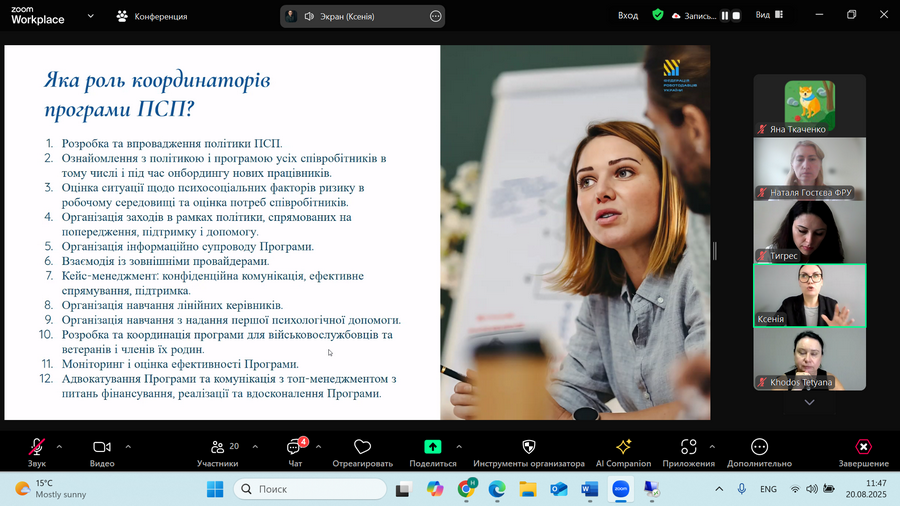Toggle the camera with the Видео button

click(101, 448)
